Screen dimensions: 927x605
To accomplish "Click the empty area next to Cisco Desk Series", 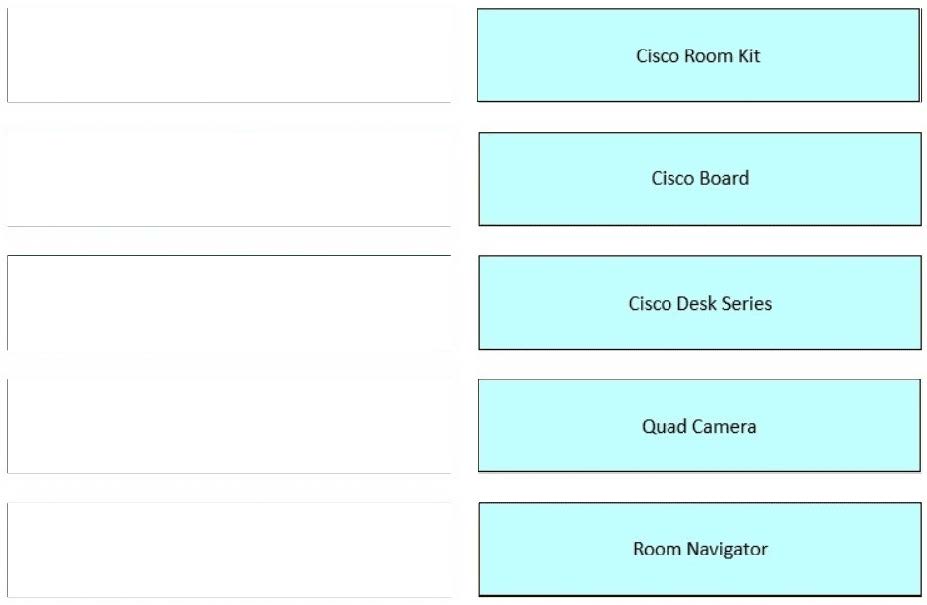I will tap(228, 302).
